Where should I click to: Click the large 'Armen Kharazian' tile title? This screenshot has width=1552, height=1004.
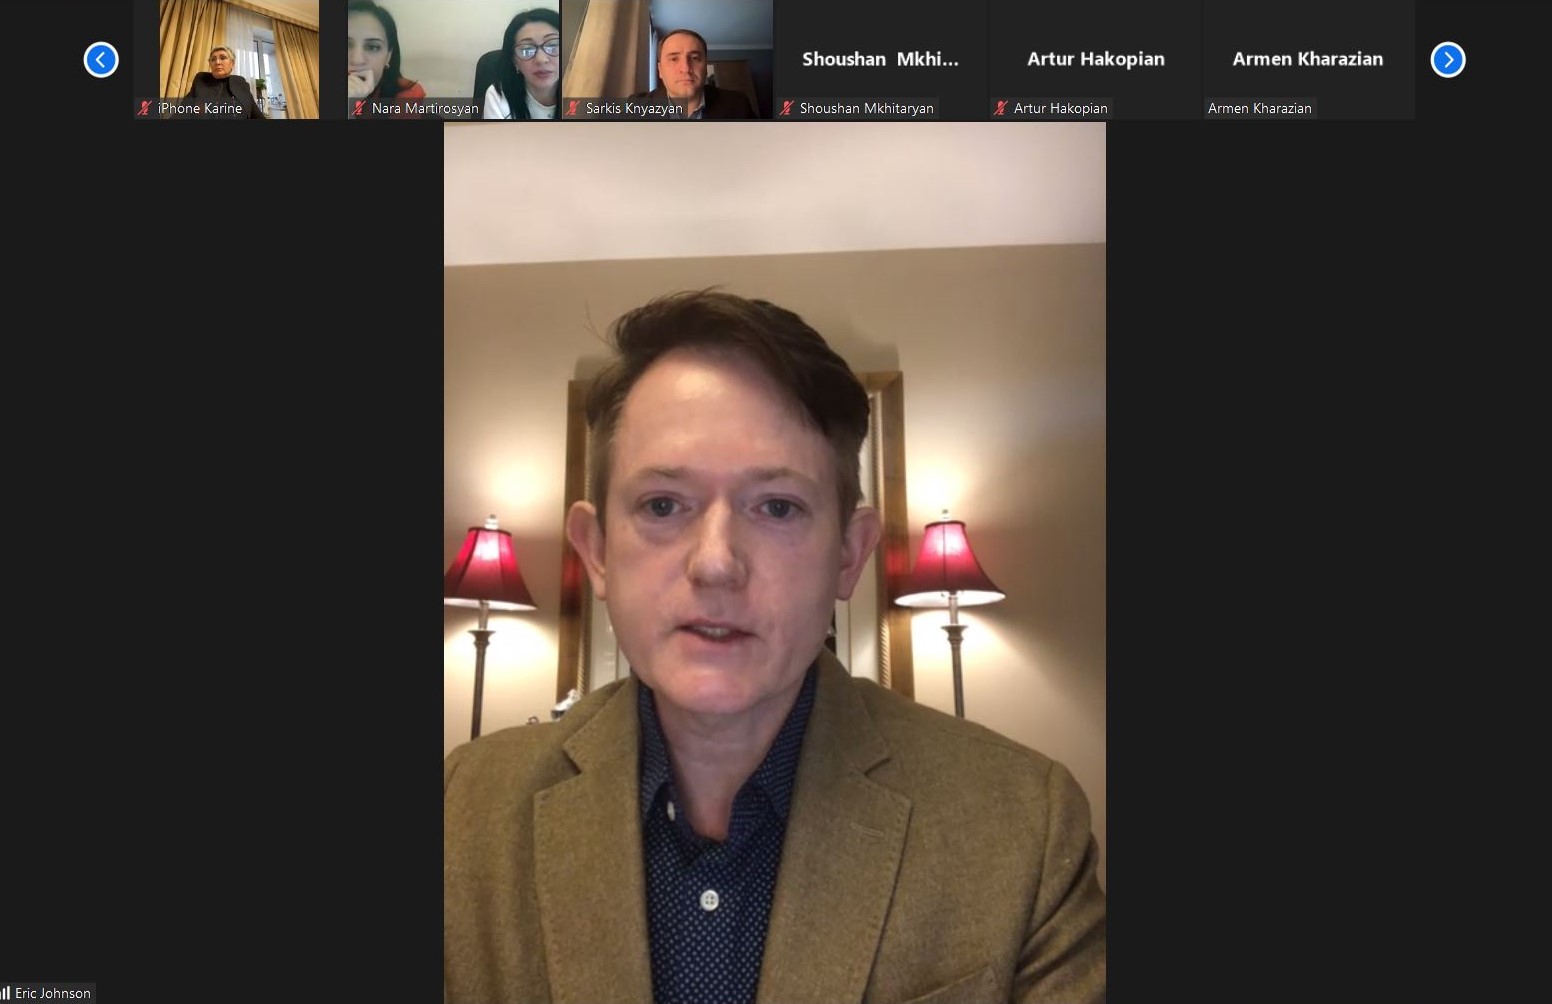[1307, 59]
